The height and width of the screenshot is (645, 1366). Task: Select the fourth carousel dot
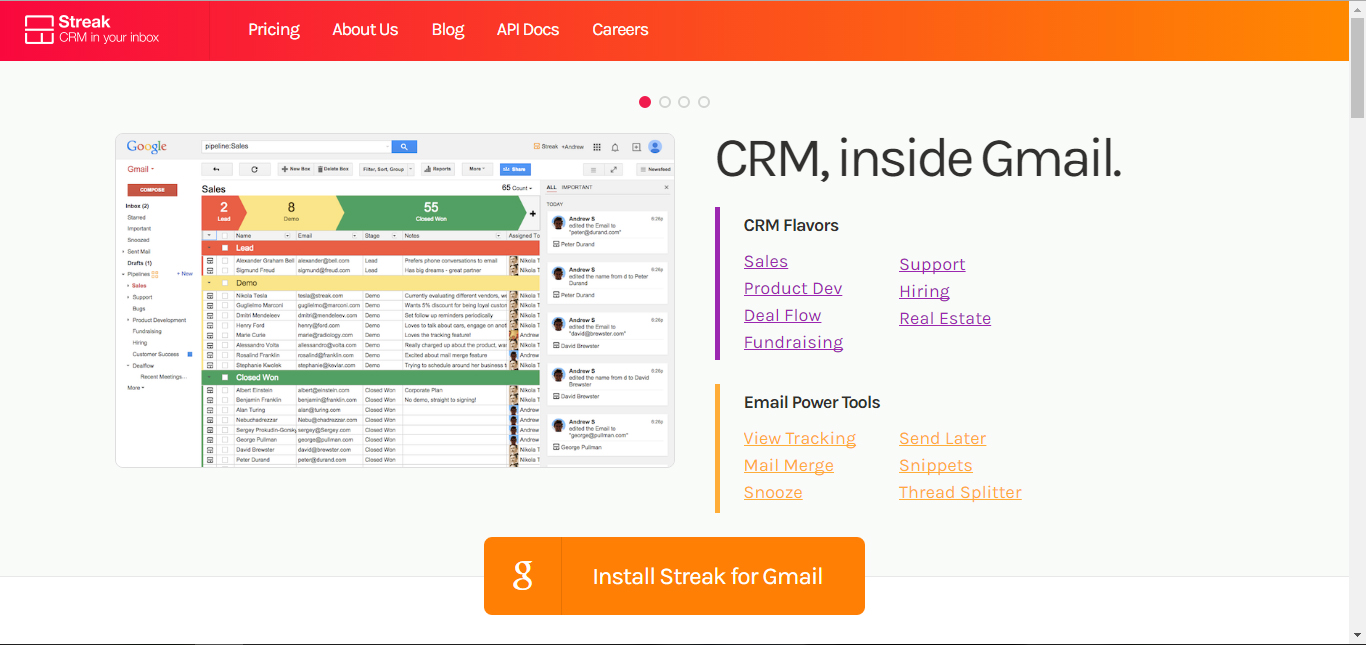tap(704, 102)
